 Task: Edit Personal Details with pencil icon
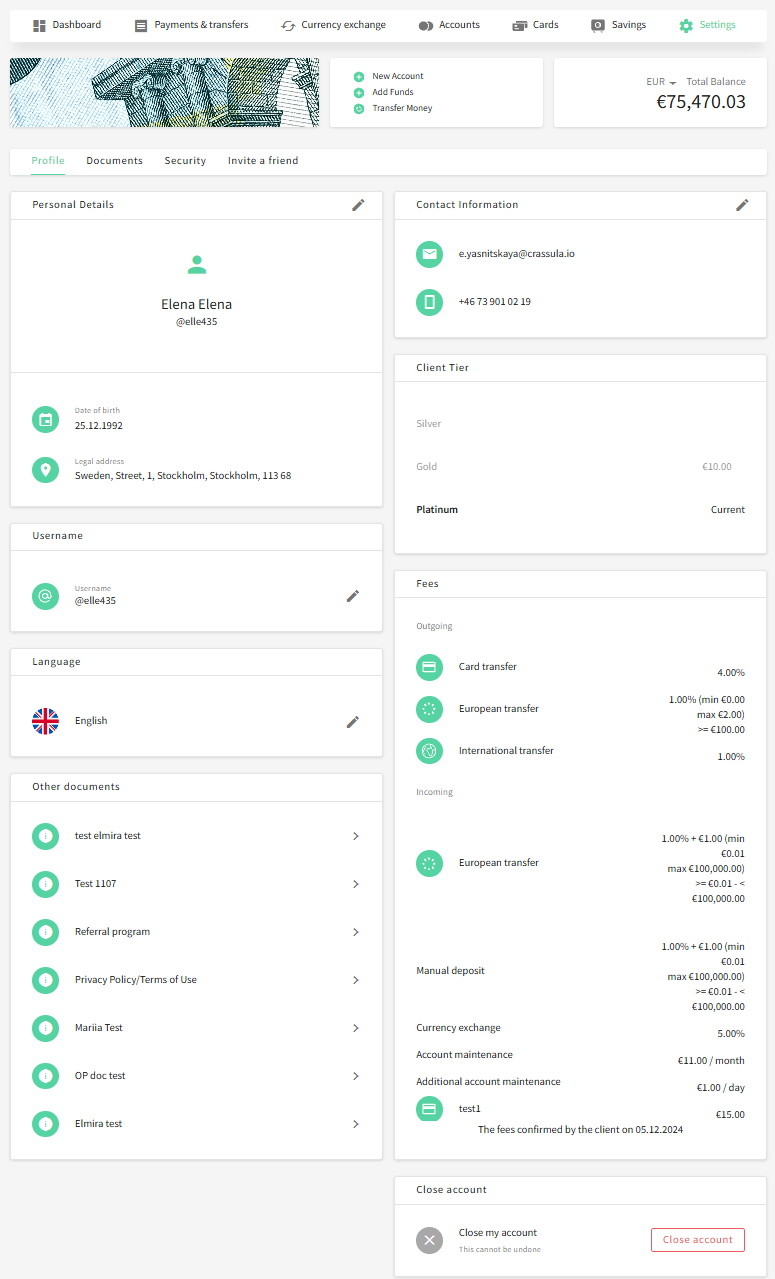(358, 205)
